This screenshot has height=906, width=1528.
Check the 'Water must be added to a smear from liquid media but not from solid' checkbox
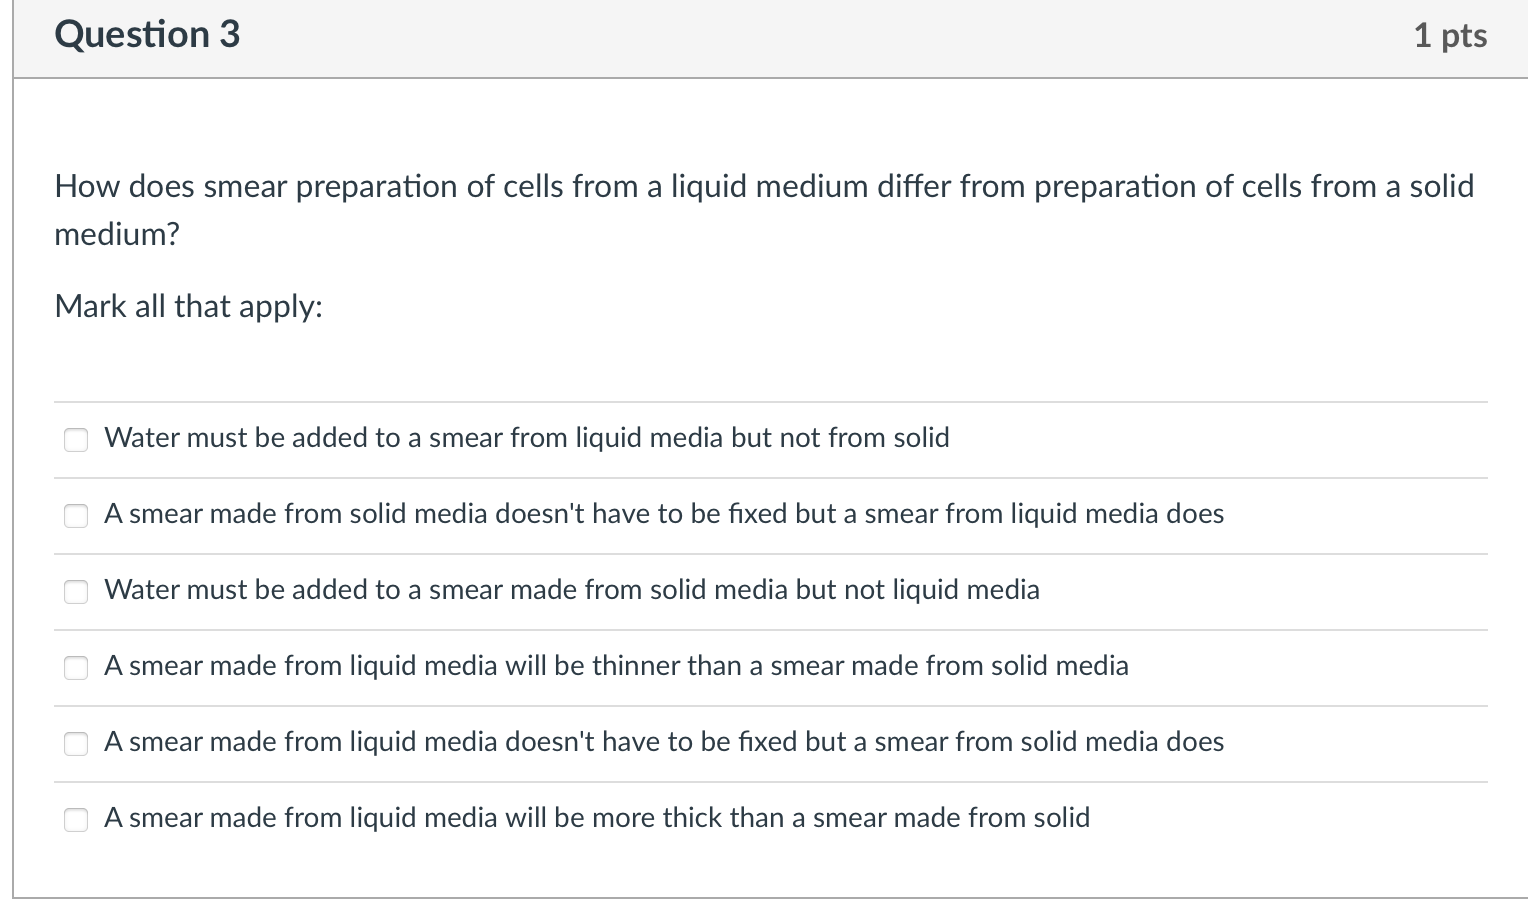pos(76,439)
